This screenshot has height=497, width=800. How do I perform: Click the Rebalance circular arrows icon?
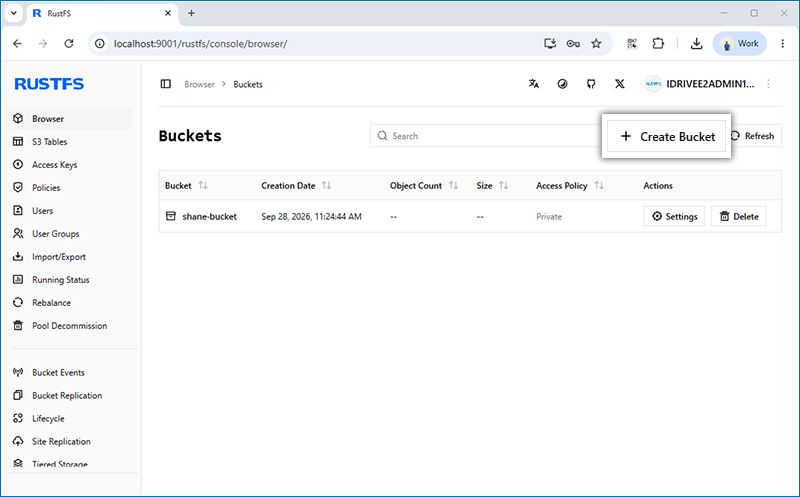18,302
